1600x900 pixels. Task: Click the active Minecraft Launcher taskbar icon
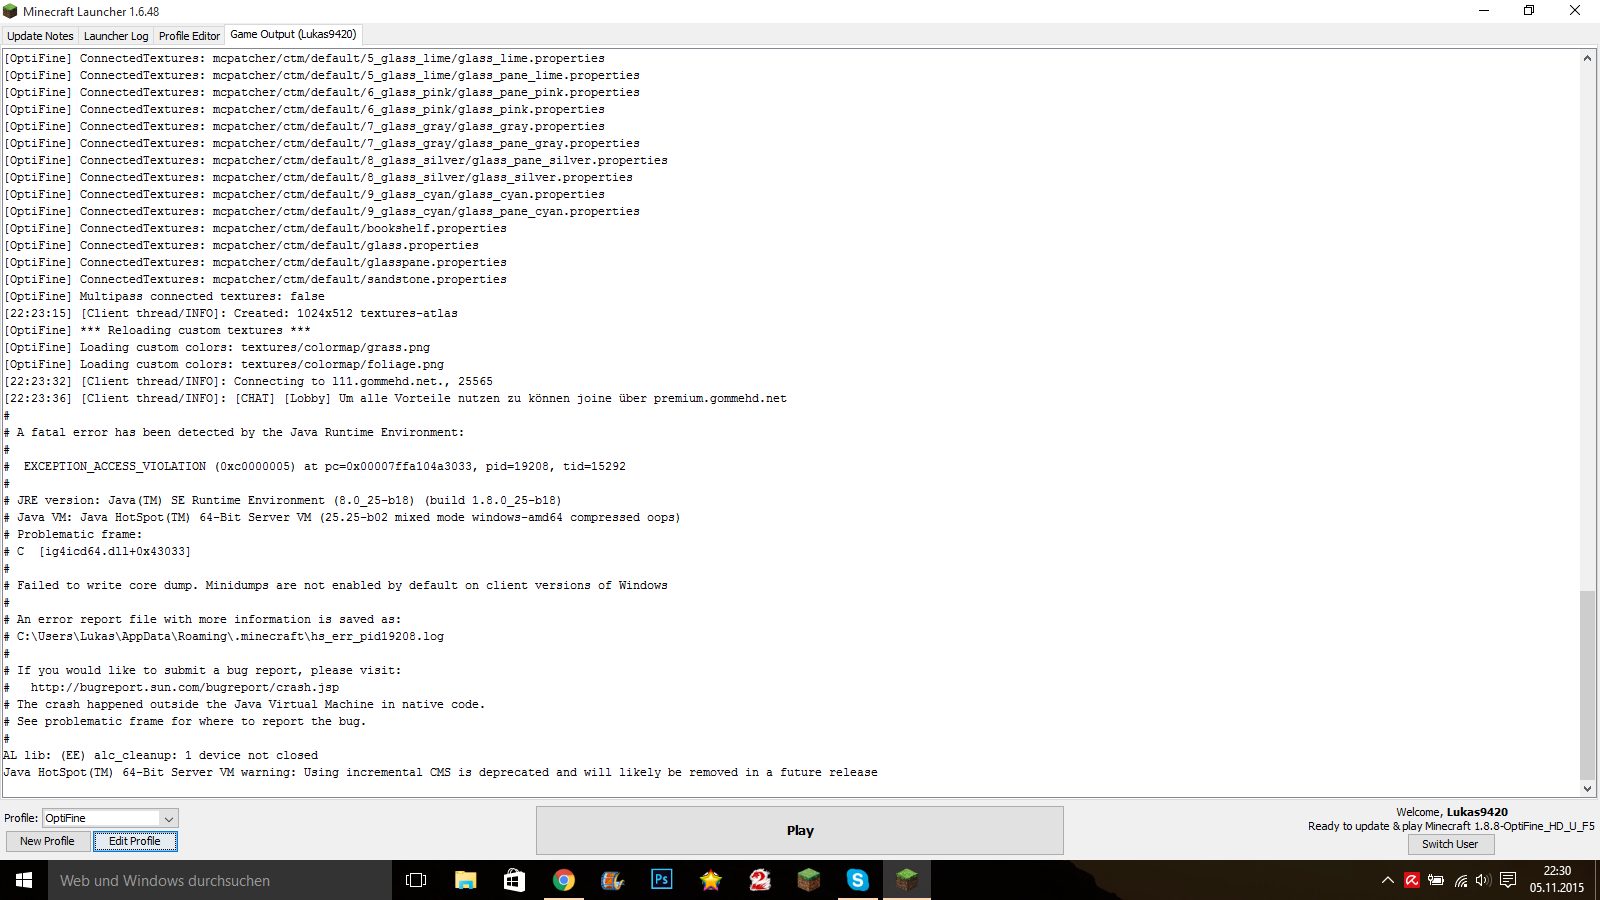[907, 880]
